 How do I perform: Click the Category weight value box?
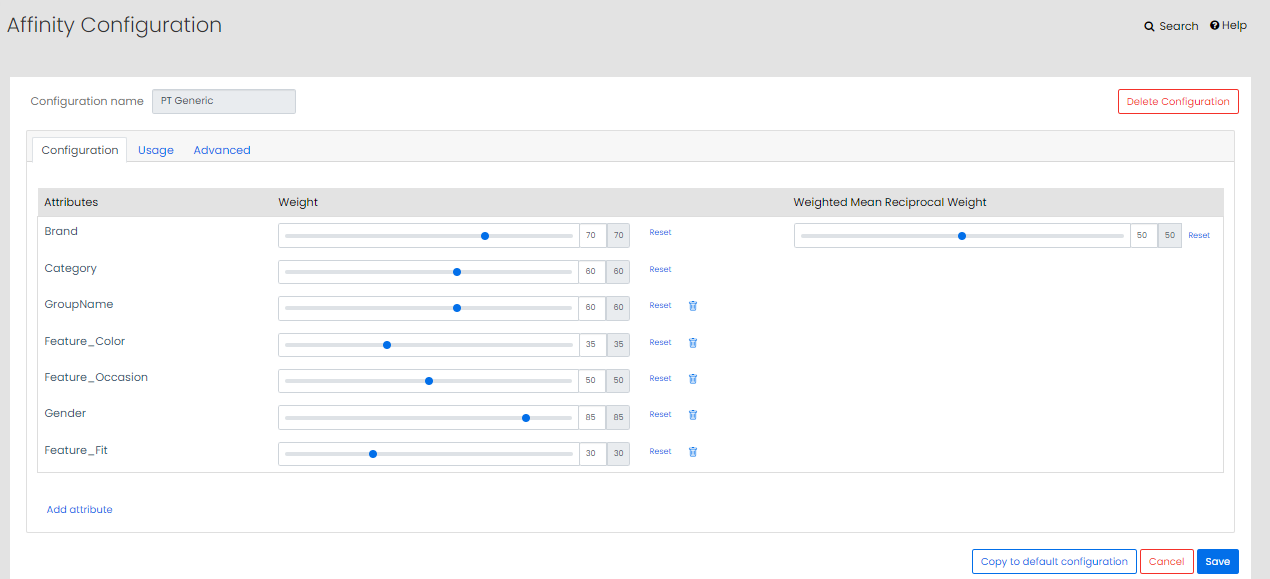click(592, 272)
